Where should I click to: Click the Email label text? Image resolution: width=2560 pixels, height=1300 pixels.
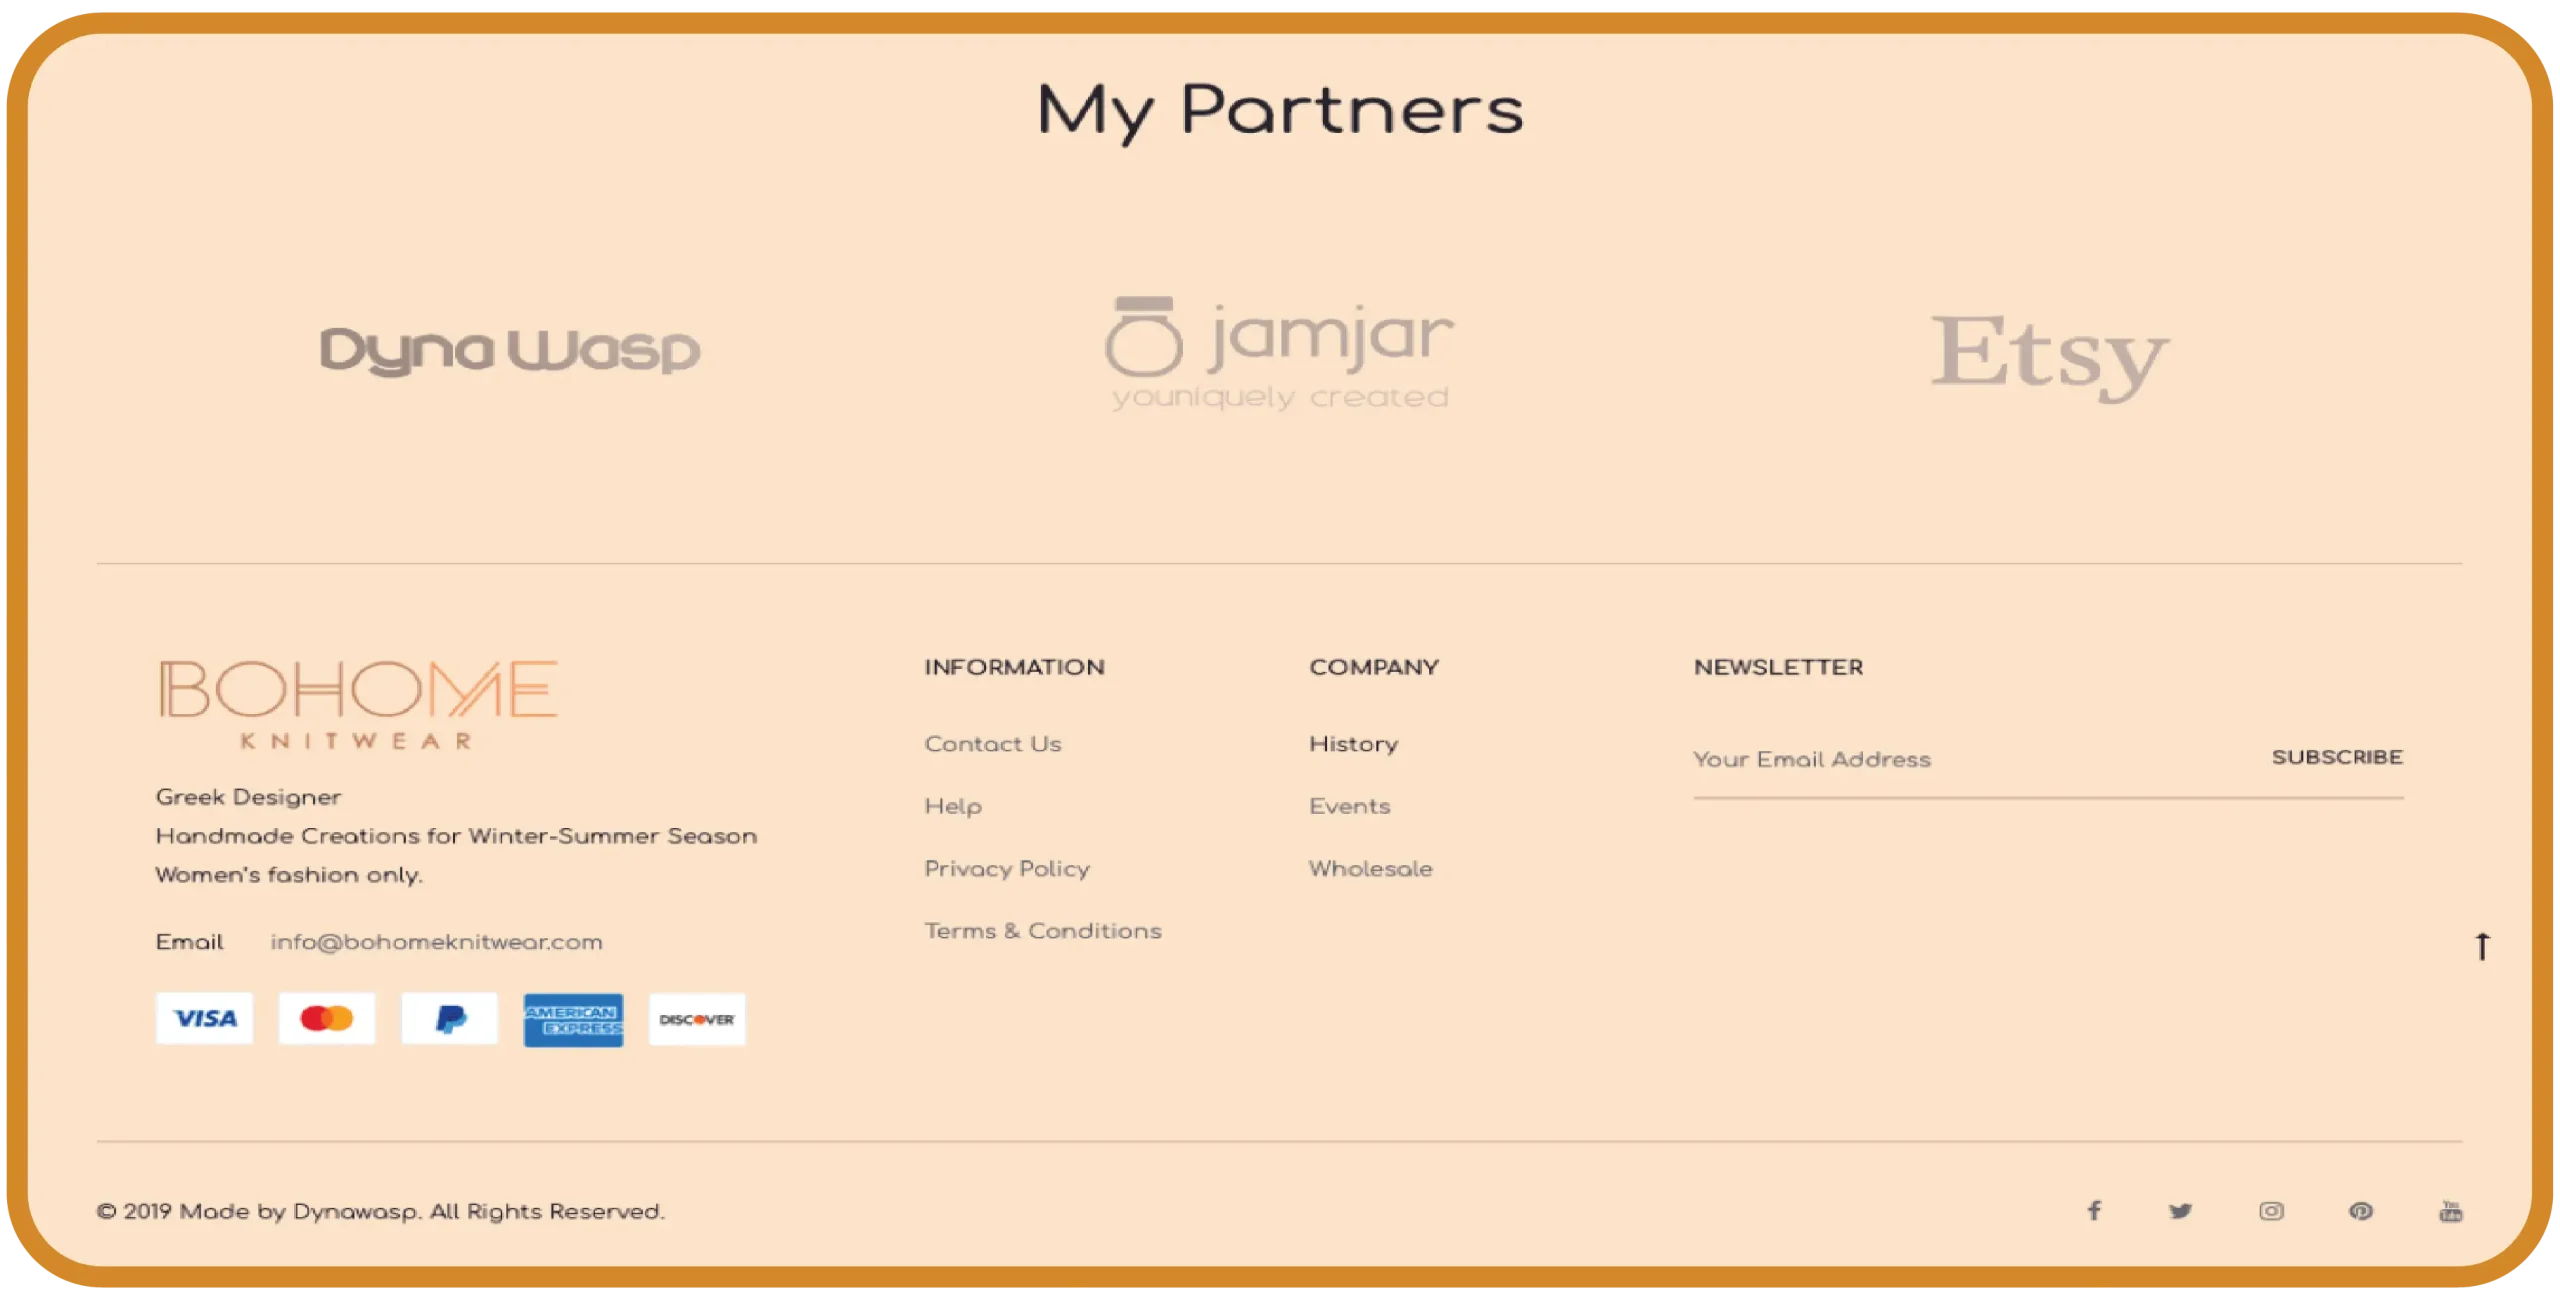(189, 942)
